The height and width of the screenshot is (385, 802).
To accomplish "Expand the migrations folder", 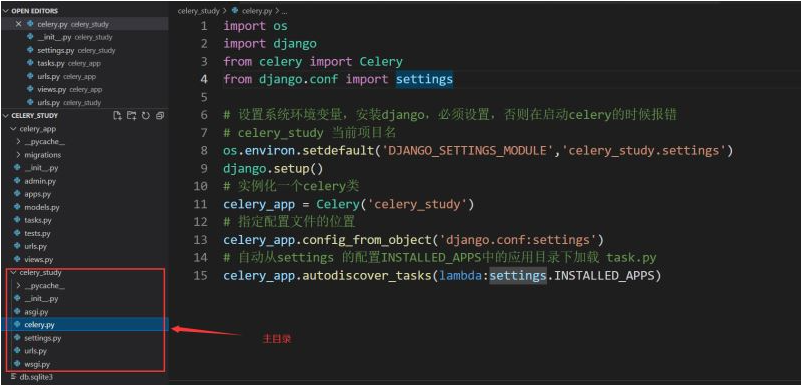I will point(18,155).
